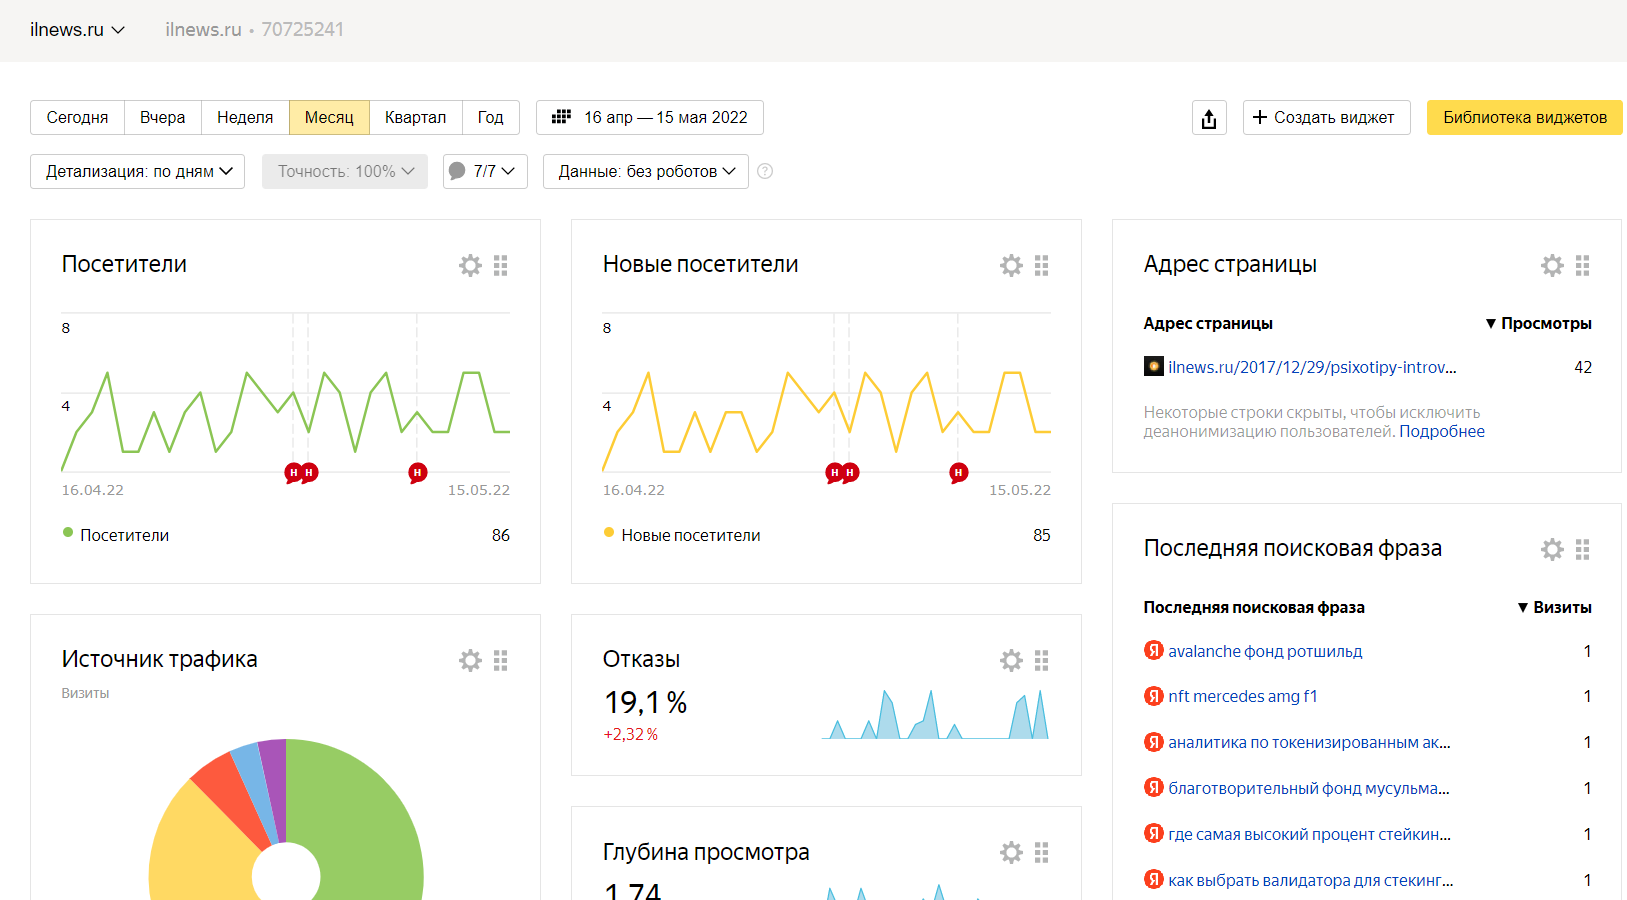Open settings gear on Глубина просмотра widget
Viewport: 1627px width, 900px height.
coord(1011,852)
